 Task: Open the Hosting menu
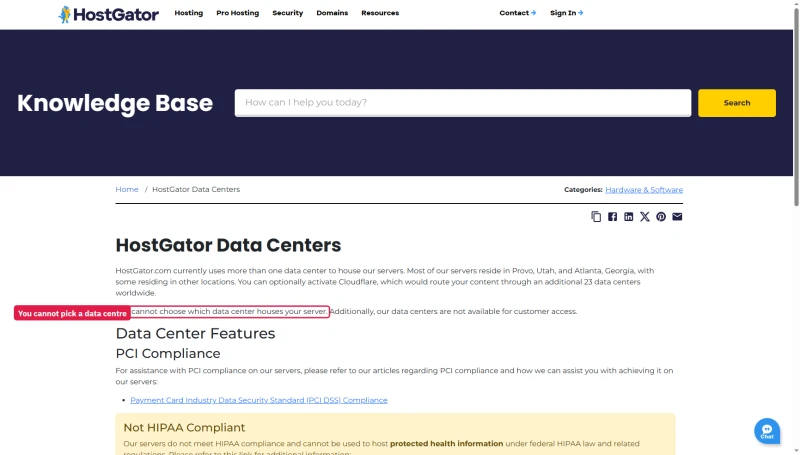[x=189, y=13]
